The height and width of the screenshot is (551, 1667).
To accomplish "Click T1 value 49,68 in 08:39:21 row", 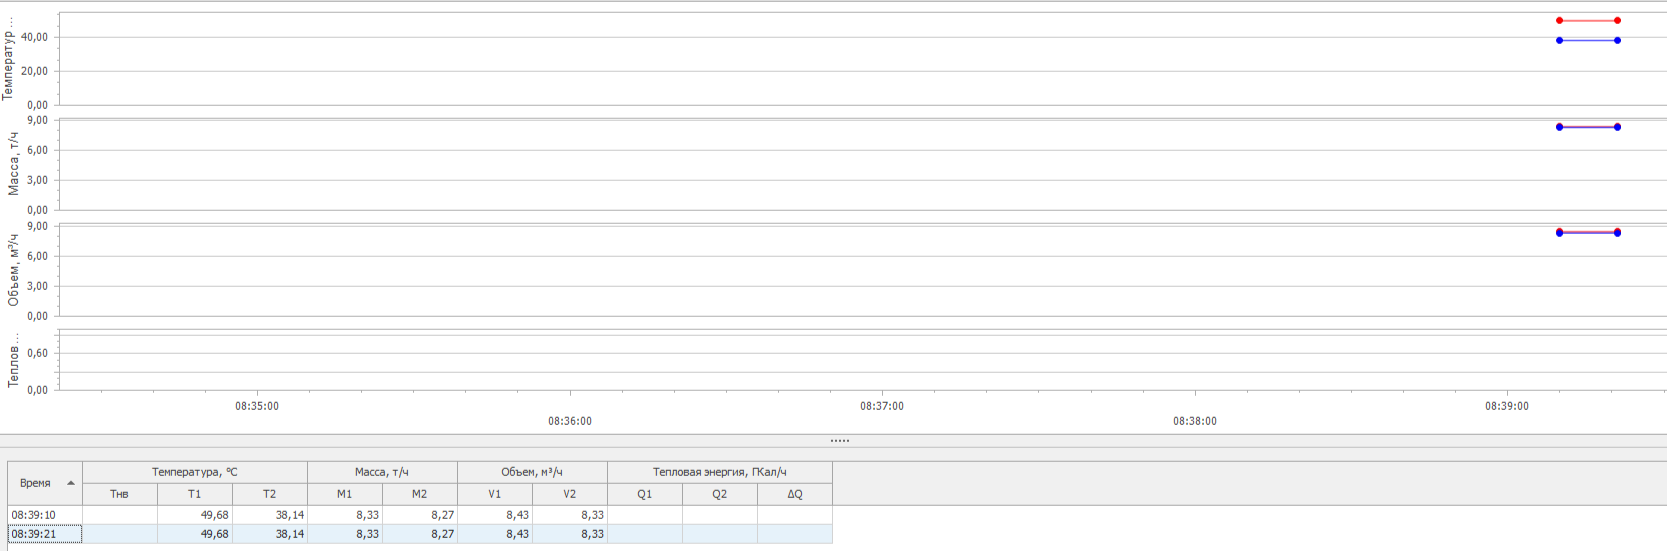I will click(x=195, y=534).
